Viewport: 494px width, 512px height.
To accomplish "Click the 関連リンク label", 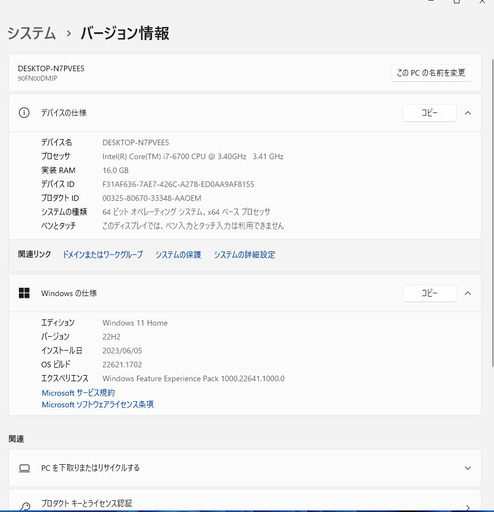I will 34,254.
